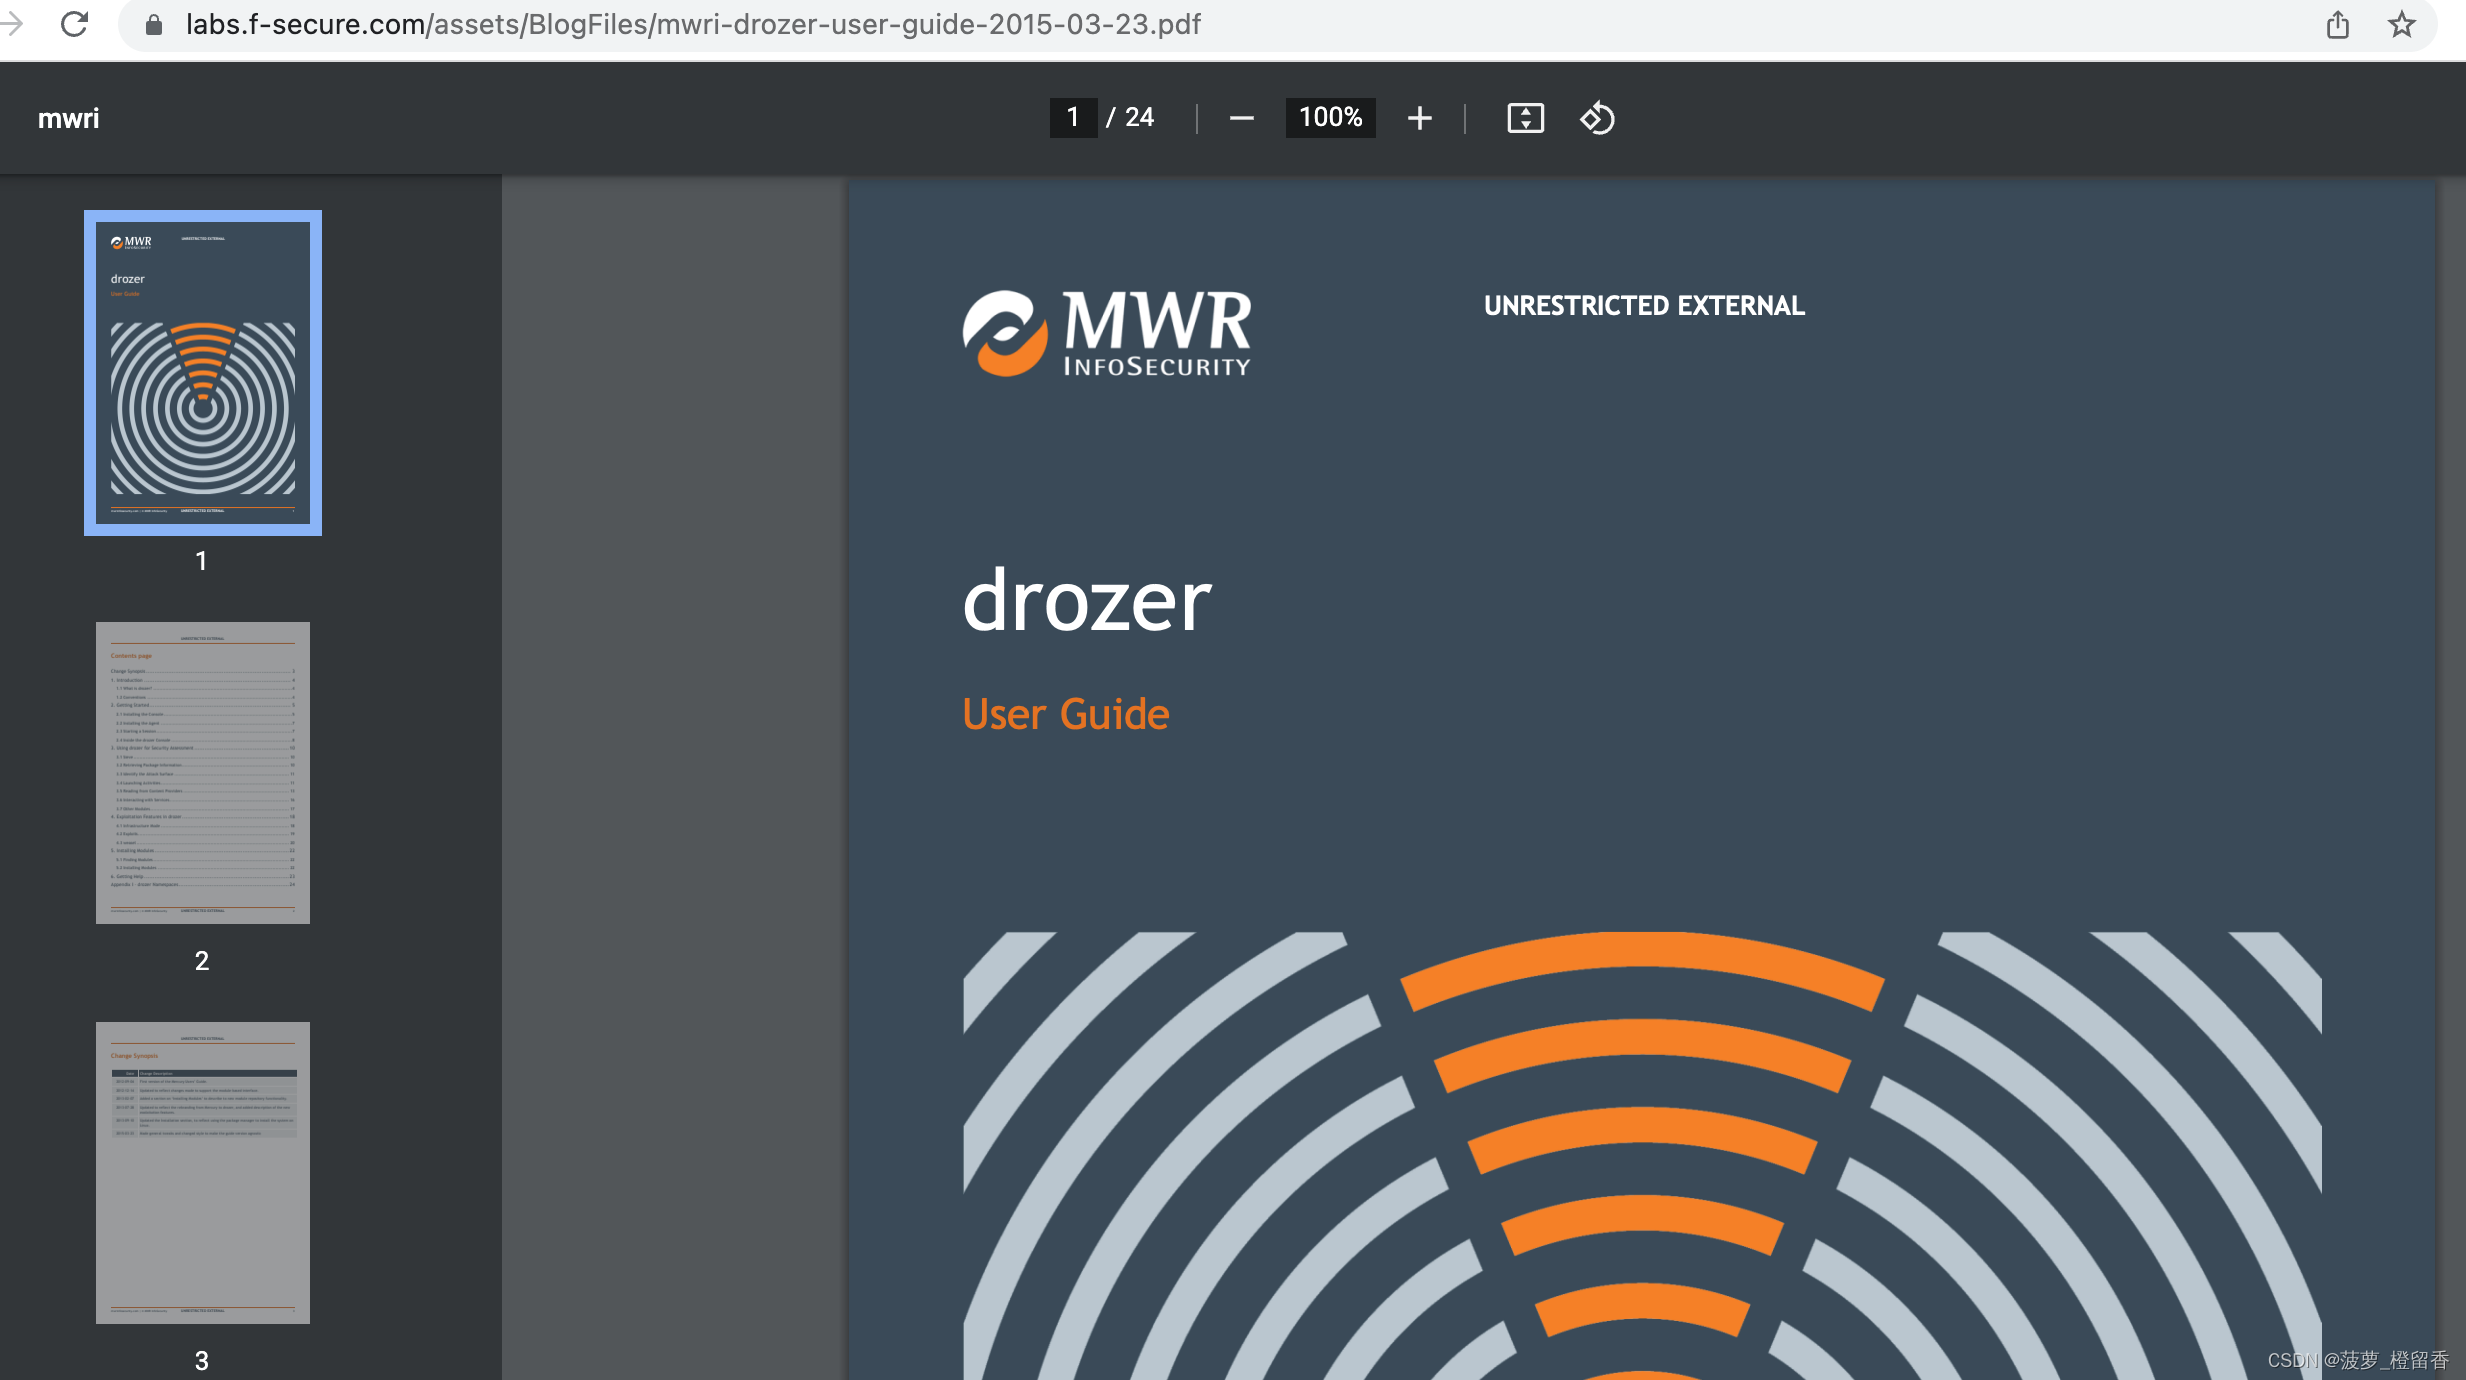Select page 1 thumbnail in sidebar
Viewport: 2466px width, 1380px height.
(203, 372)
